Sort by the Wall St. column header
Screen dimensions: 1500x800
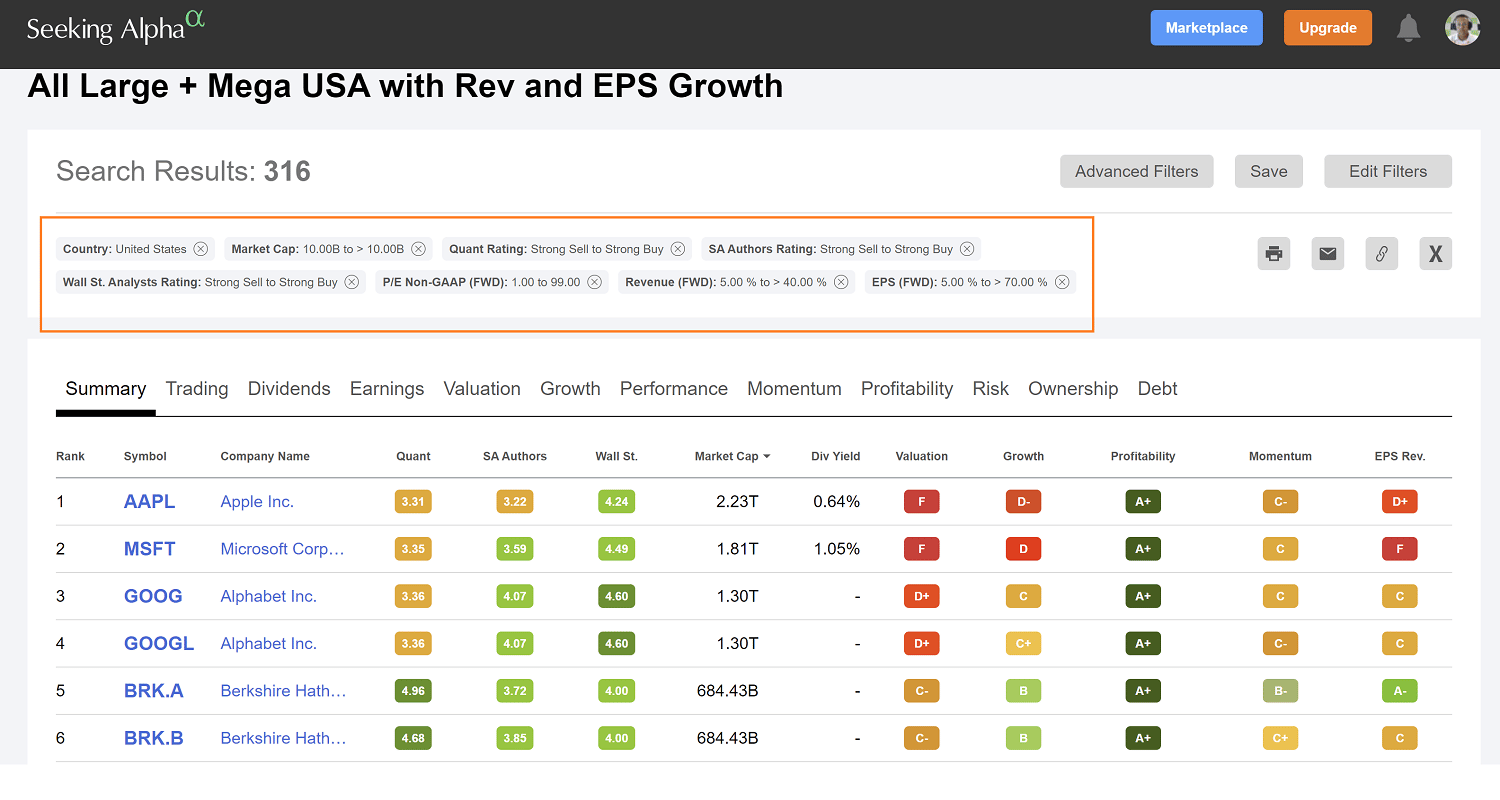617,456
